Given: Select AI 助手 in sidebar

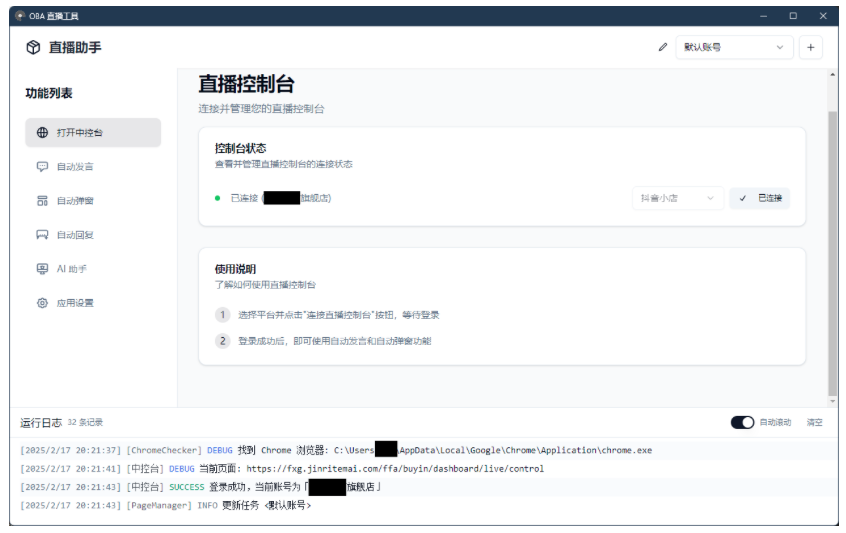Looking at the screenshot, I should point(93,269).
